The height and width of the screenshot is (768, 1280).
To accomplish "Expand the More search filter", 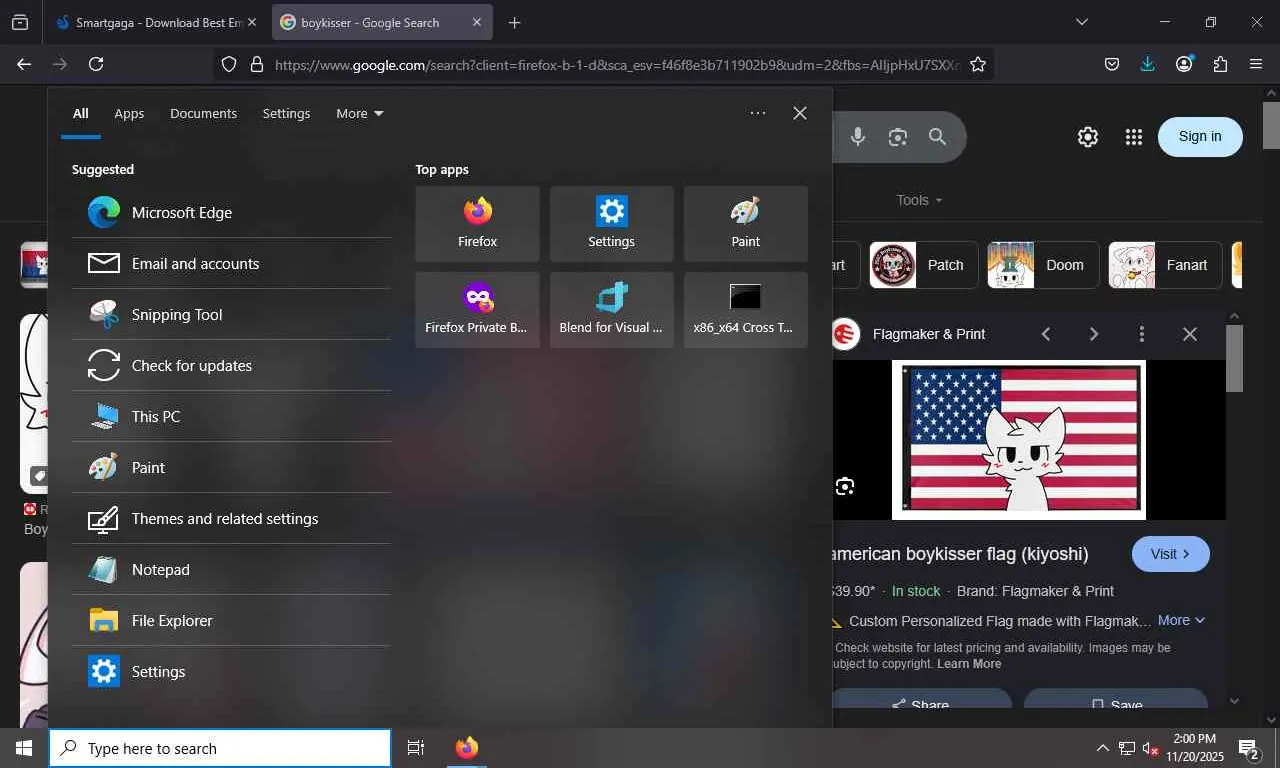I will click(x=360, y=113).
